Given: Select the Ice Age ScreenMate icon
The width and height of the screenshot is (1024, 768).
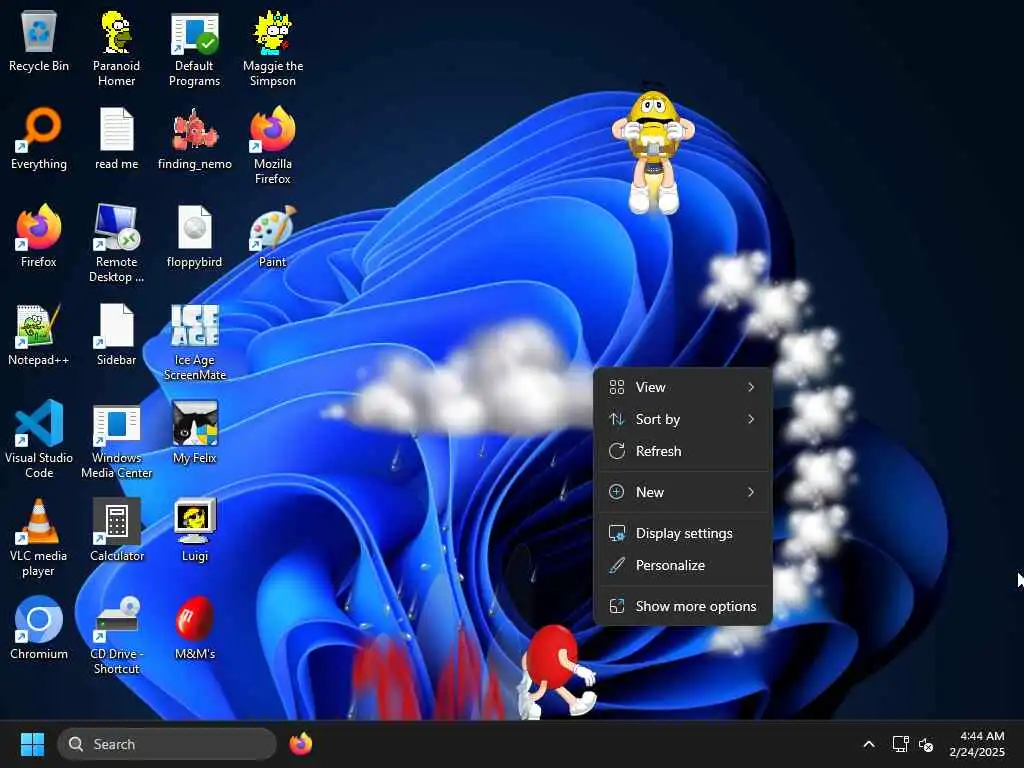Looking at the screenshot, I should [194, 342].
